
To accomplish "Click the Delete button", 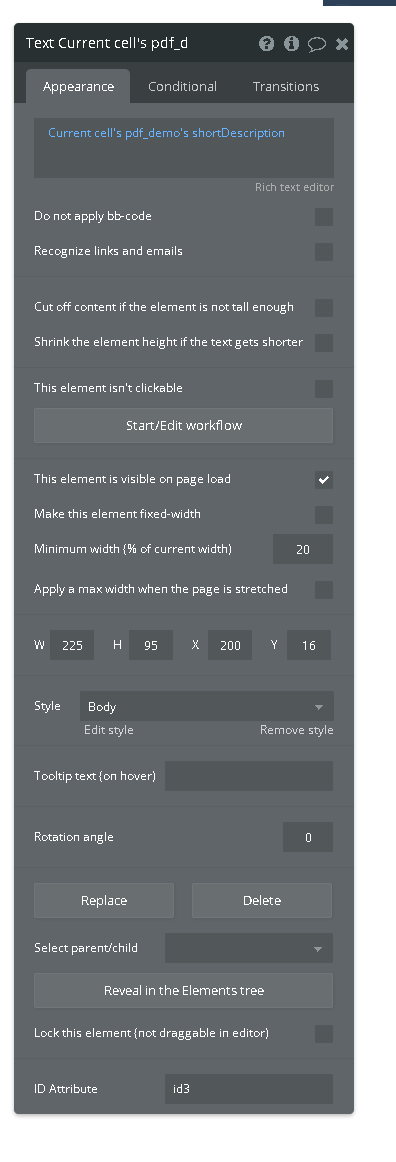I will [262, 900].
